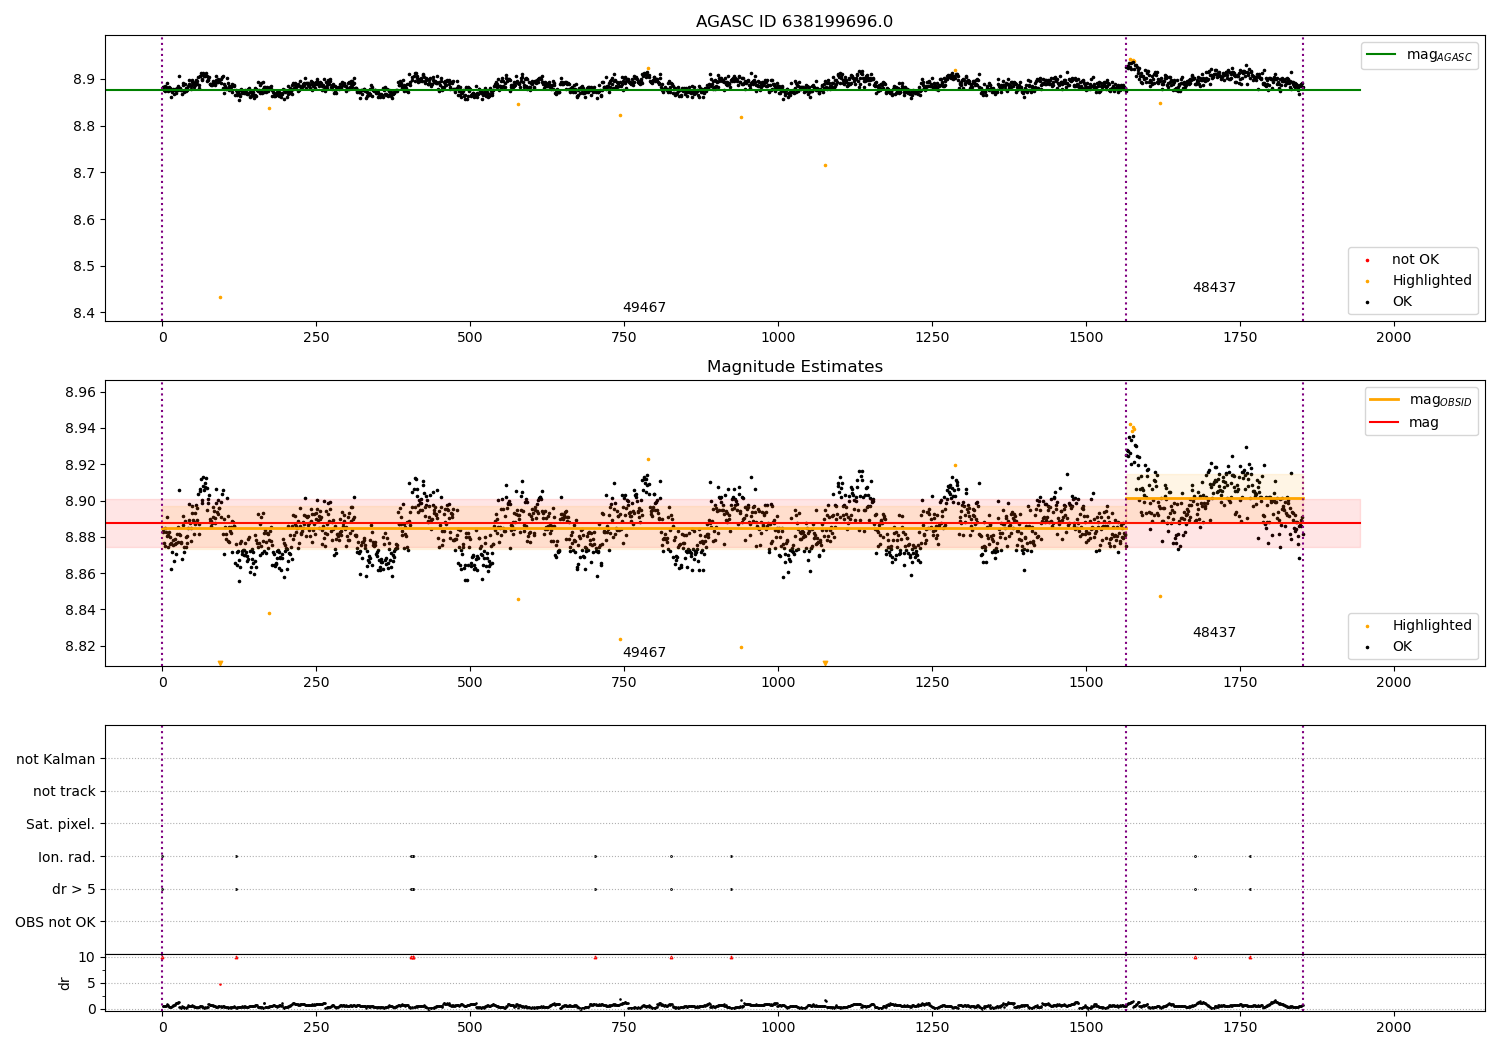Click the 8.86 tick on the middle plot y-axis
Screen dimensions: 1500x1050
point(80,574)
